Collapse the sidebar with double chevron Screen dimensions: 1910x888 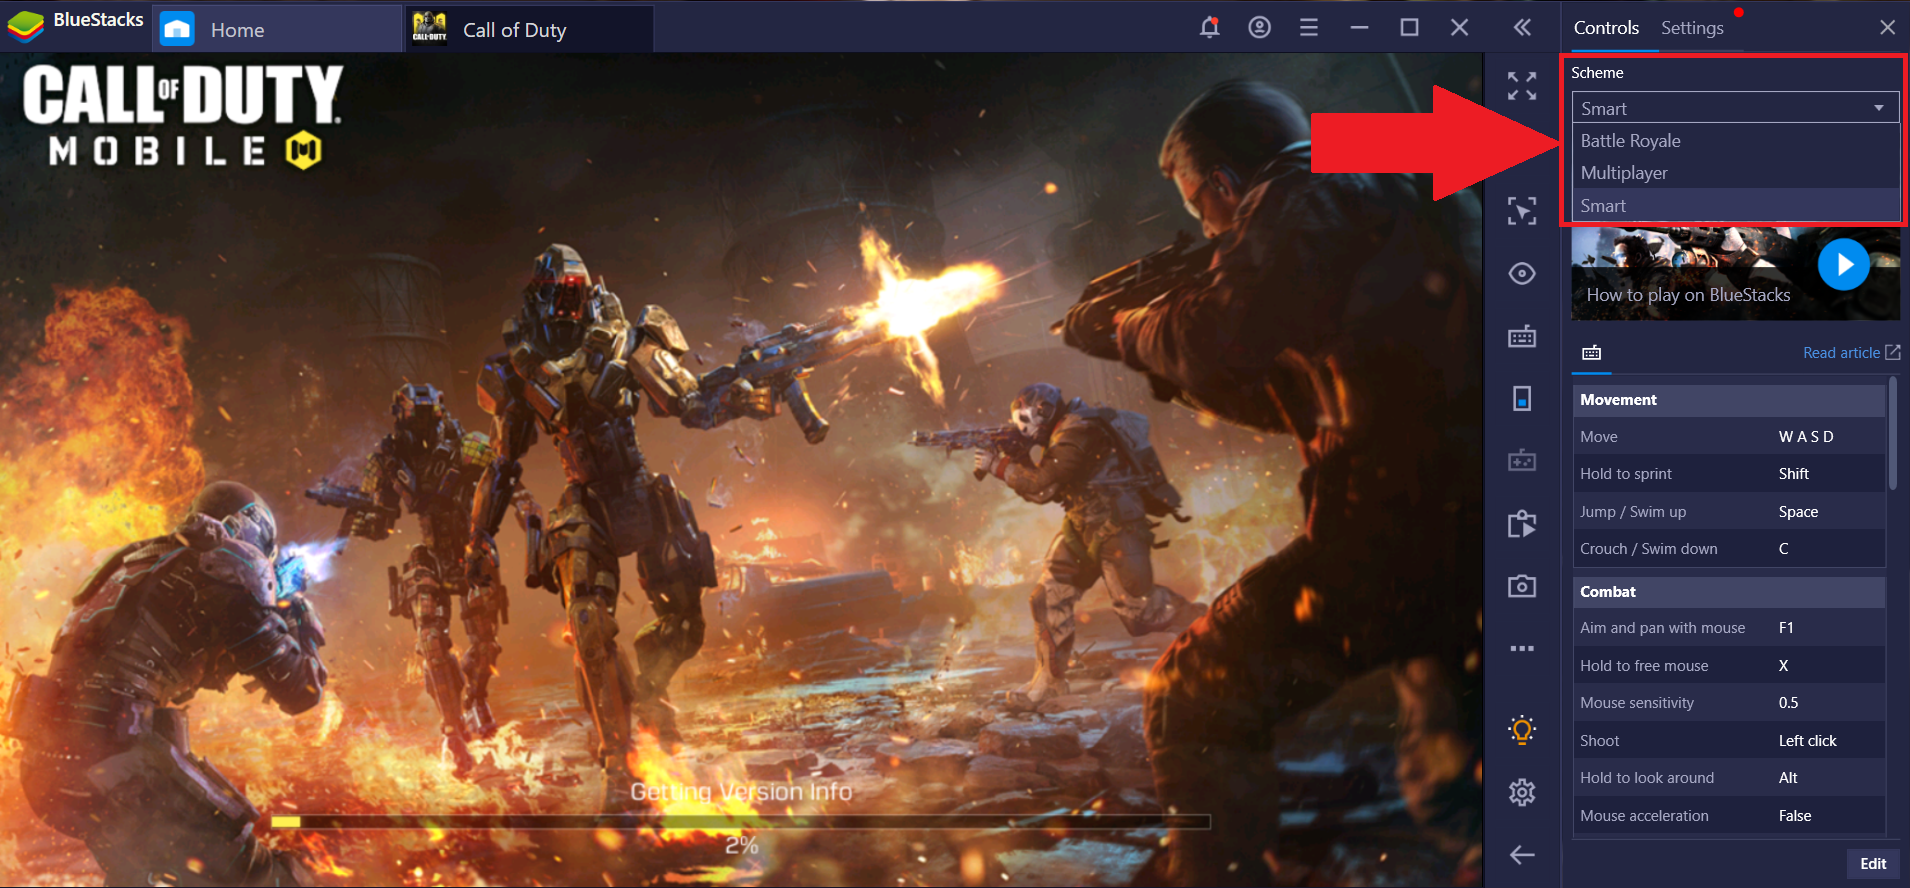point(1522,27)
